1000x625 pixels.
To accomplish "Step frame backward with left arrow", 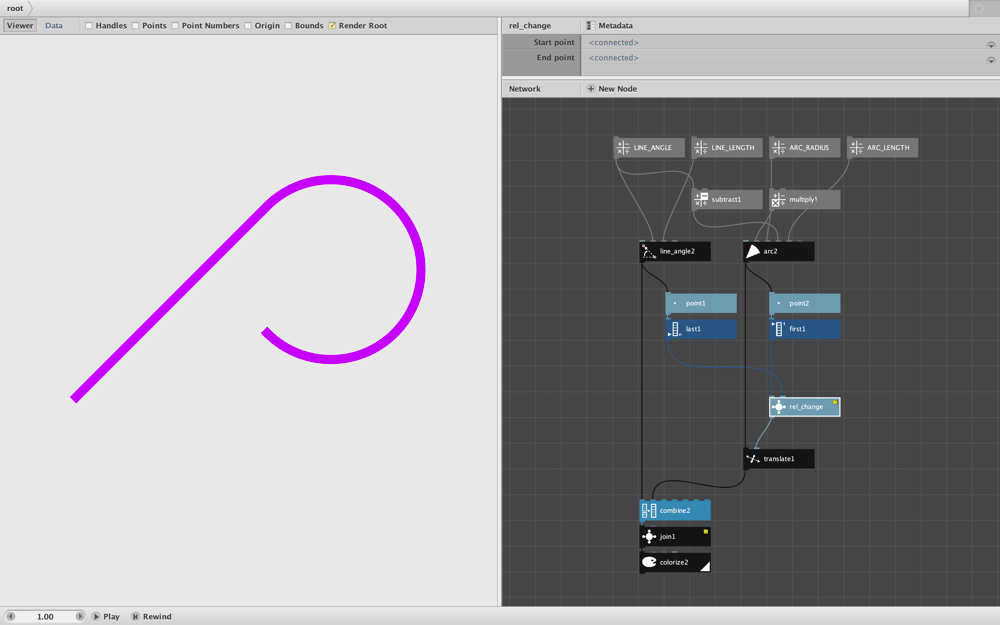I will point(10,617).
